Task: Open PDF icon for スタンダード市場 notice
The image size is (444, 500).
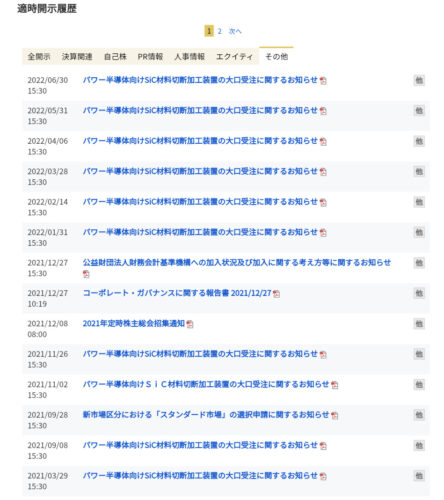Action: (x=334, y=415)
